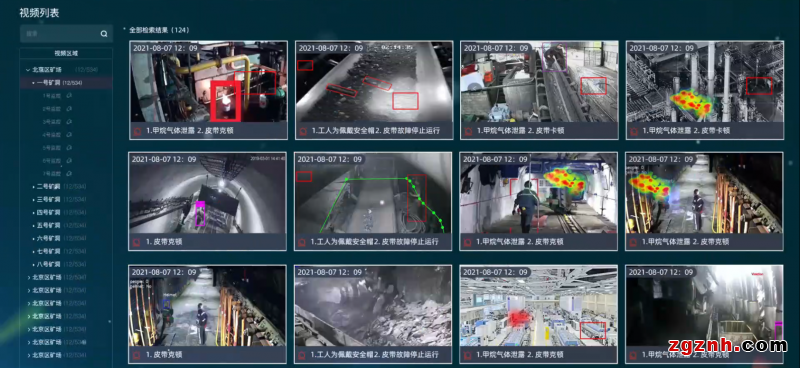Click the 视频区域 panel header
Image resolution: width=800 pixels, height=368 pixels.
(x=66, y=53)
